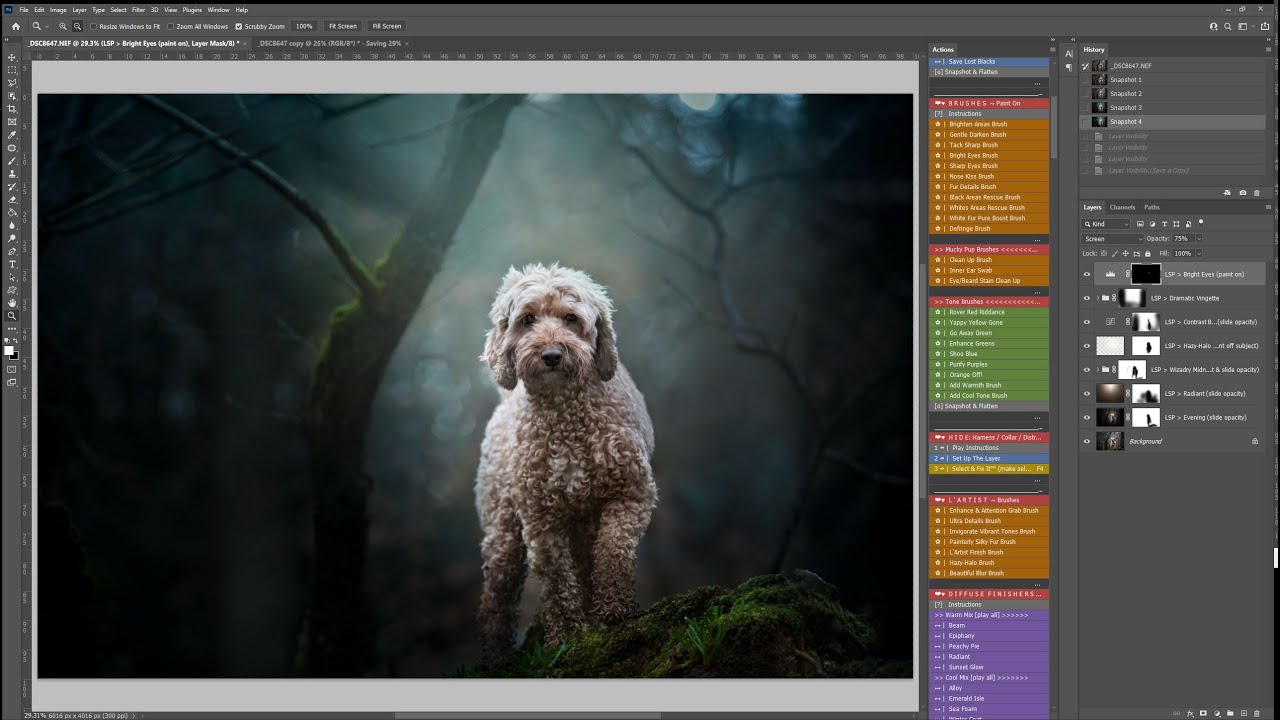Click the Home icon in options bar
Image resolution: width=1280 pixels, height=720 pixels.
(x=16, y=26)
